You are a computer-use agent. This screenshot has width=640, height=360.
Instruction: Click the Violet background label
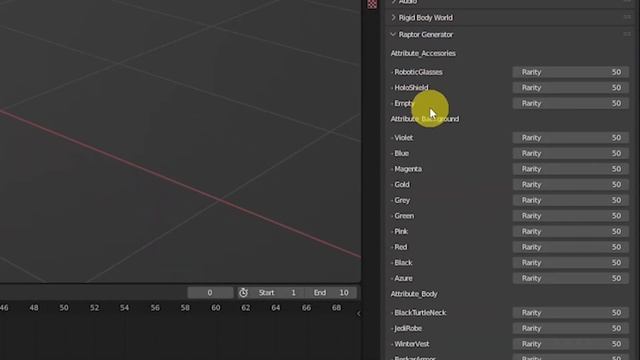pos(403,138)
